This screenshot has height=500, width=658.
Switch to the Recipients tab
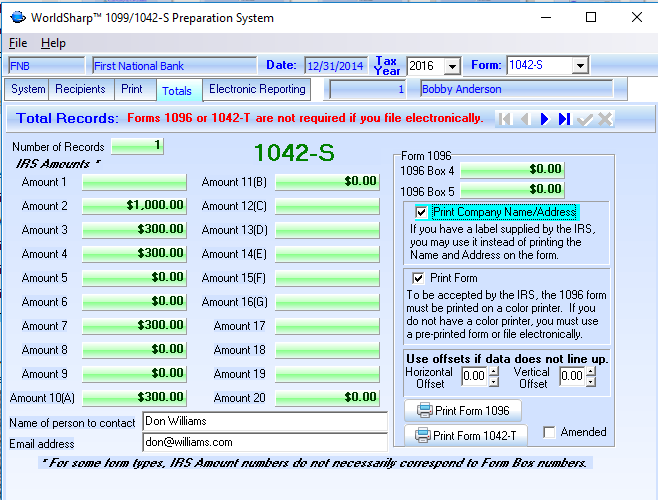81,89
